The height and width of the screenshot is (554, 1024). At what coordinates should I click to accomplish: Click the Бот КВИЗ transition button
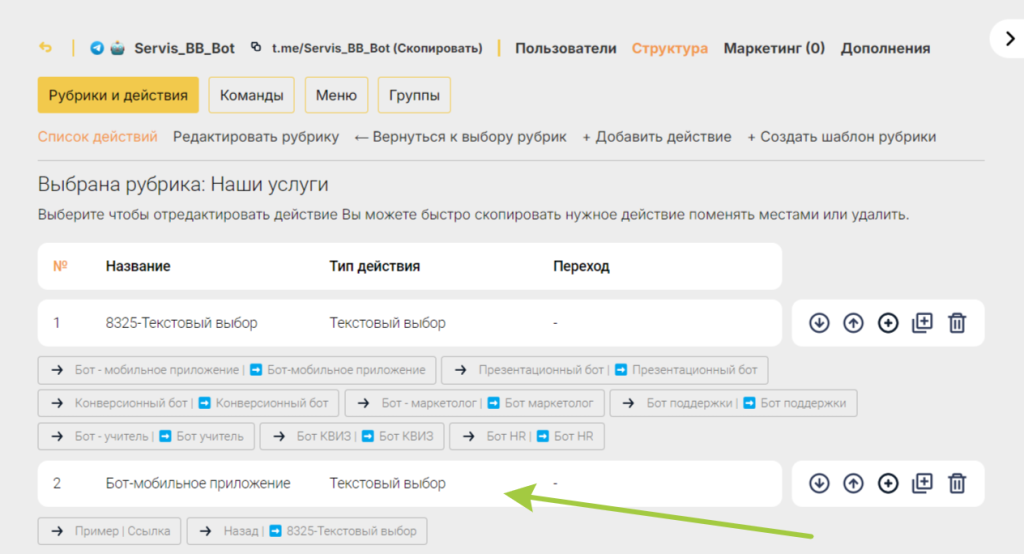click(x=352, y=436)
